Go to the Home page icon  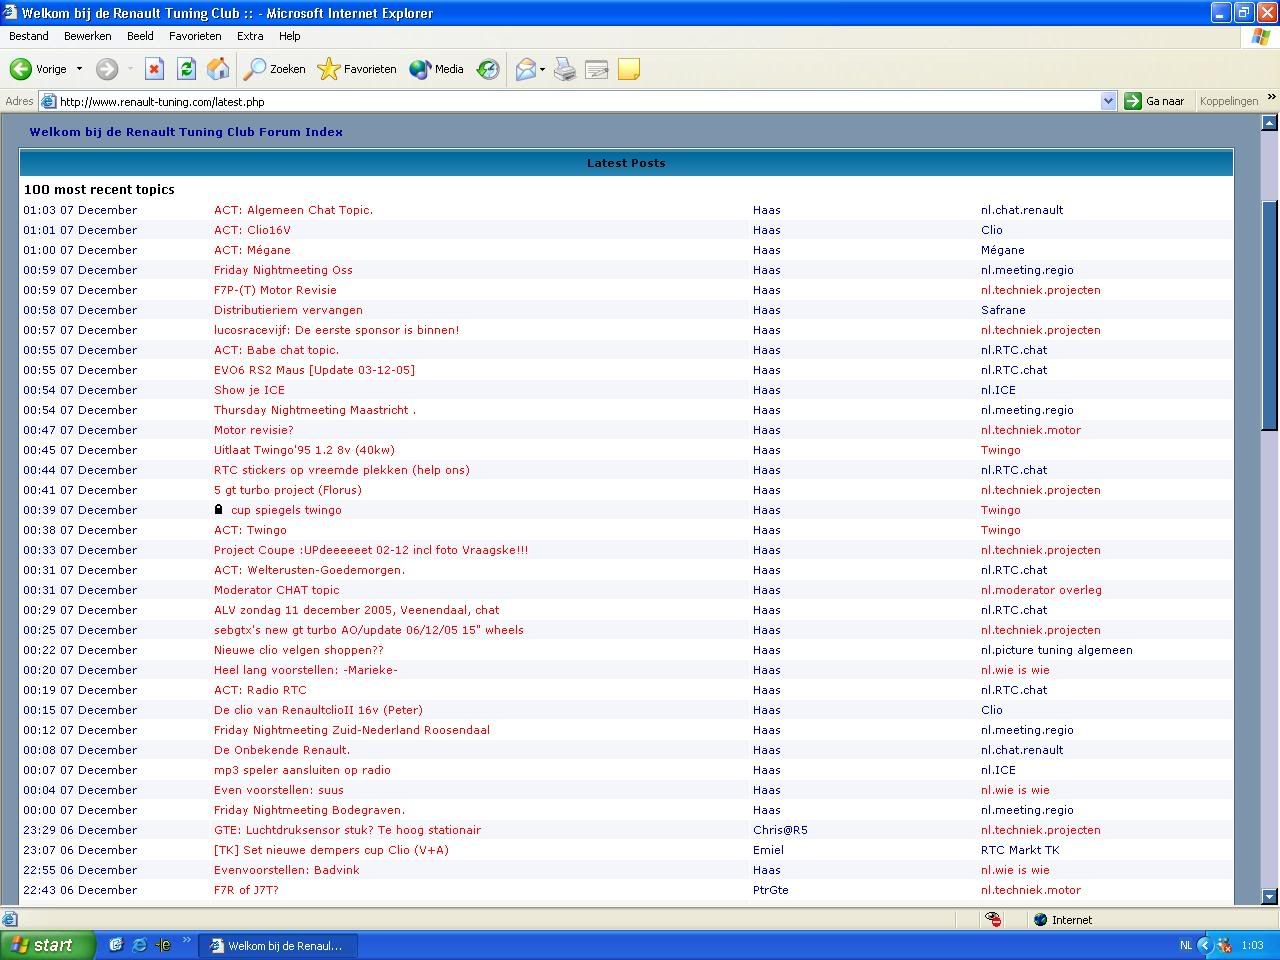[x=218, y=69]
